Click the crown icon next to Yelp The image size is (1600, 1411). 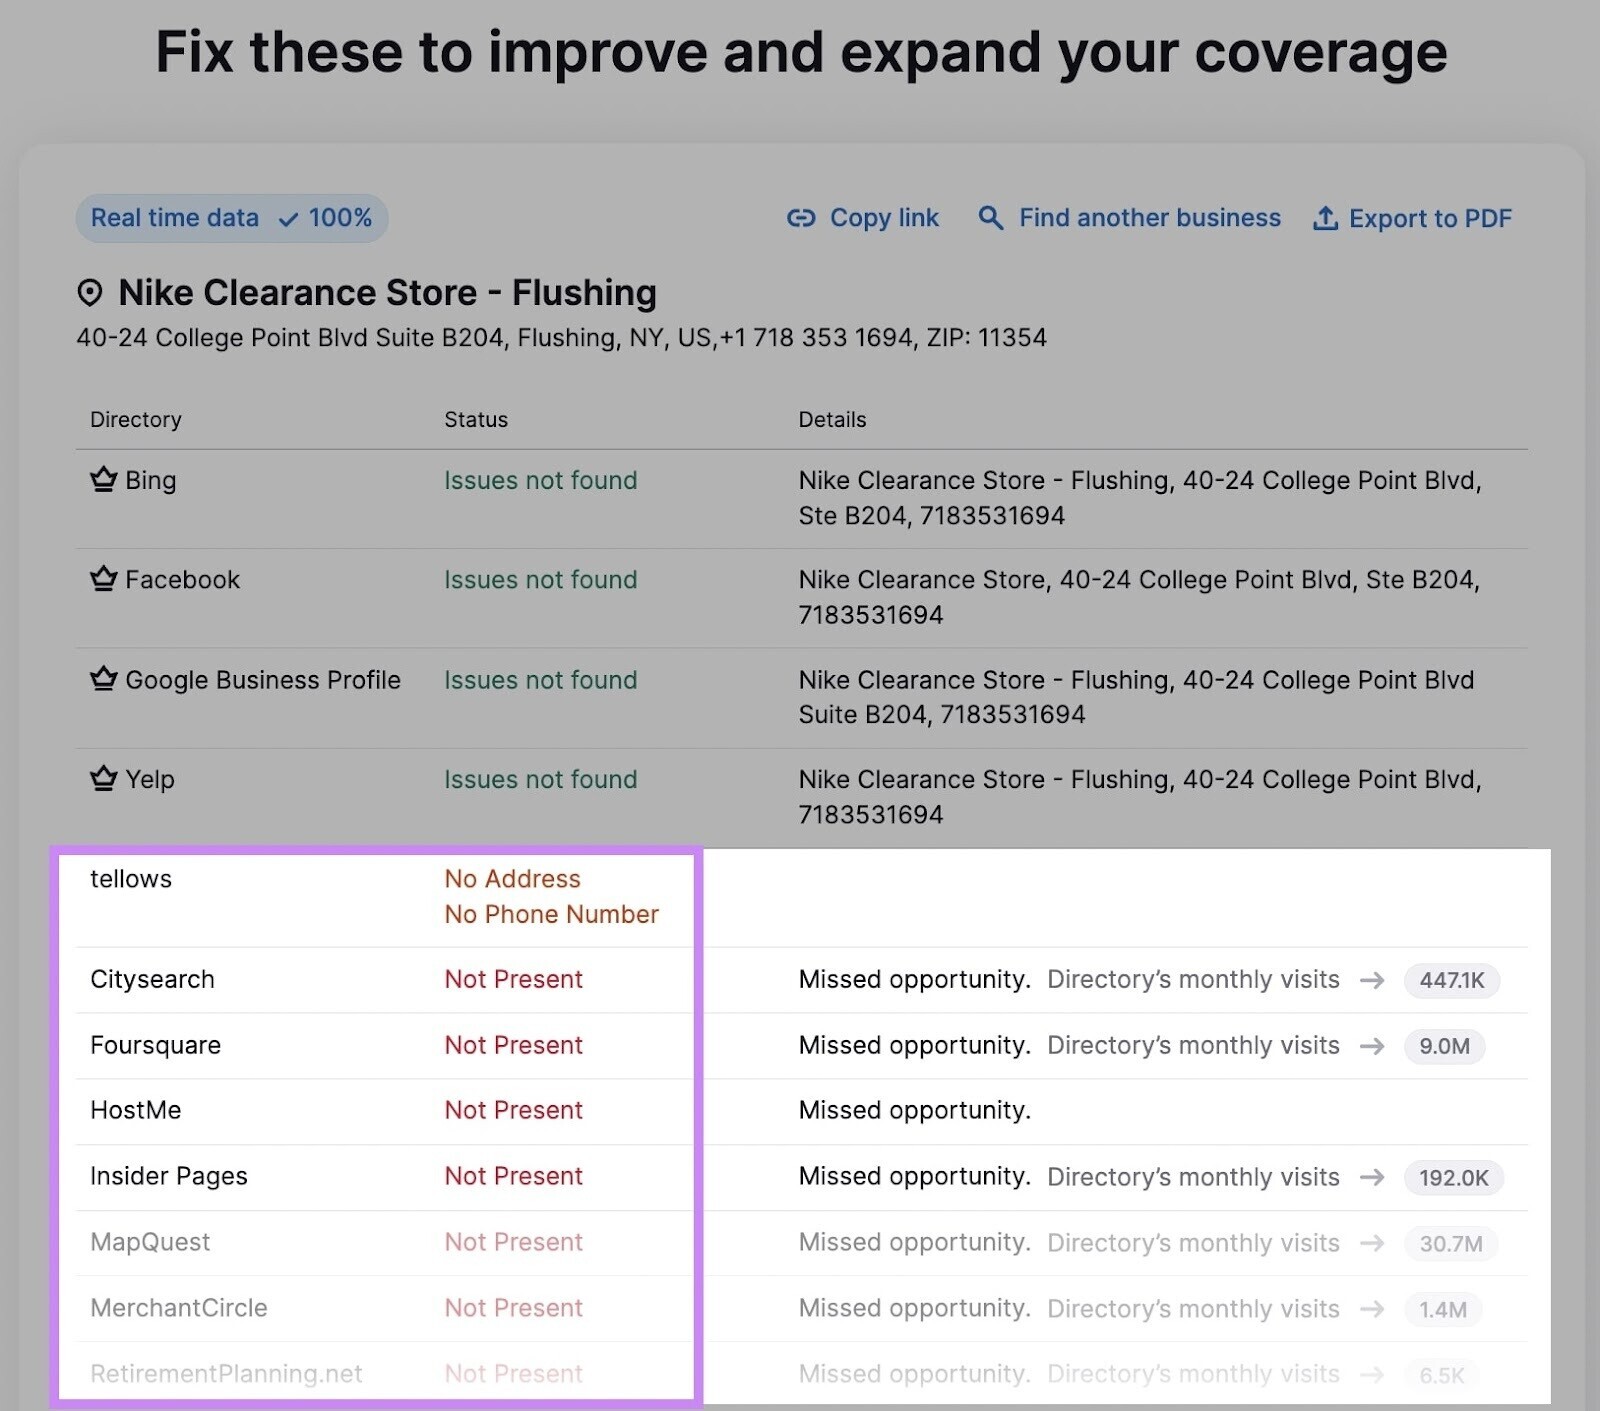pyautogui.click(x=104, y=779)
